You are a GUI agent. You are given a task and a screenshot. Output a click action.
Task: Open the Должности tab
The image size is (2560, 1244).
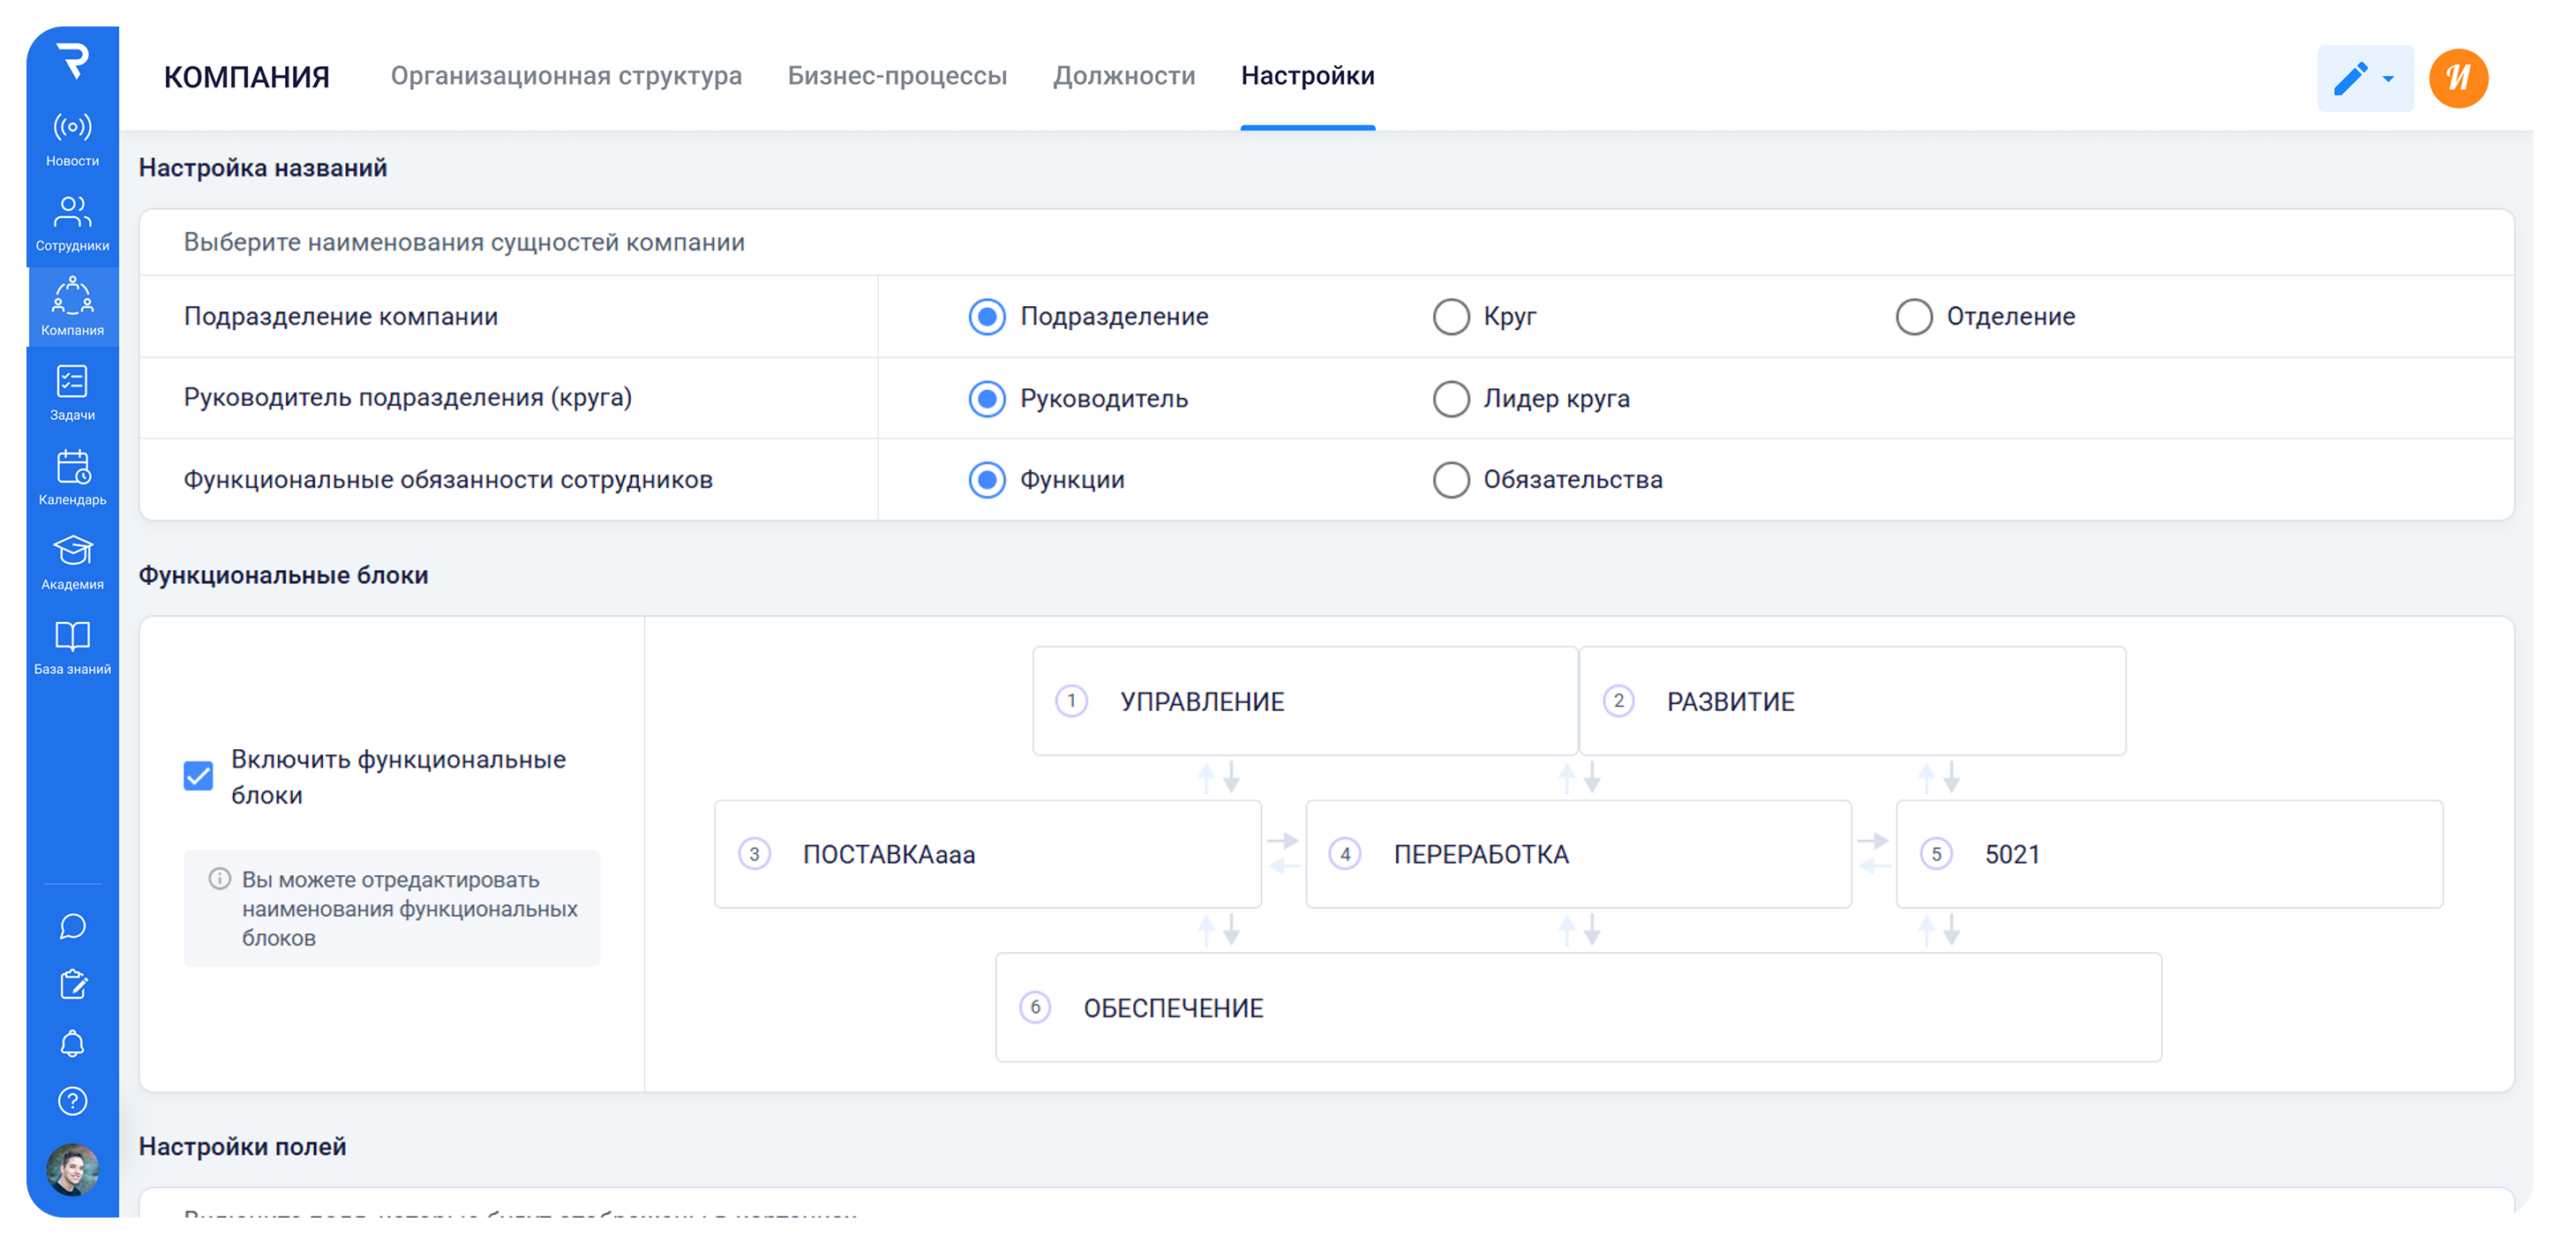pos(1124,76)
